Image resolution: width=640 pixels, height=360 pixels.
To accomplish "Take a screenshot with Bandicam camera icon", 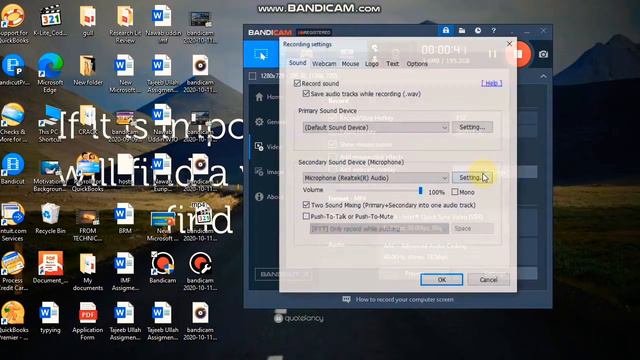I will tap(543, 54).
